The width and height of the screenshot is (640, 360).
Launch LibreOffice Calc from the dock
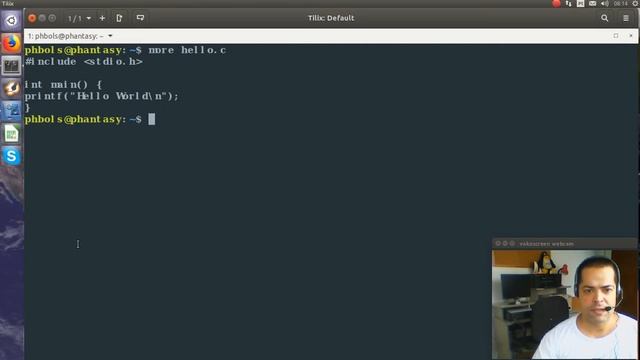(11, 133)
